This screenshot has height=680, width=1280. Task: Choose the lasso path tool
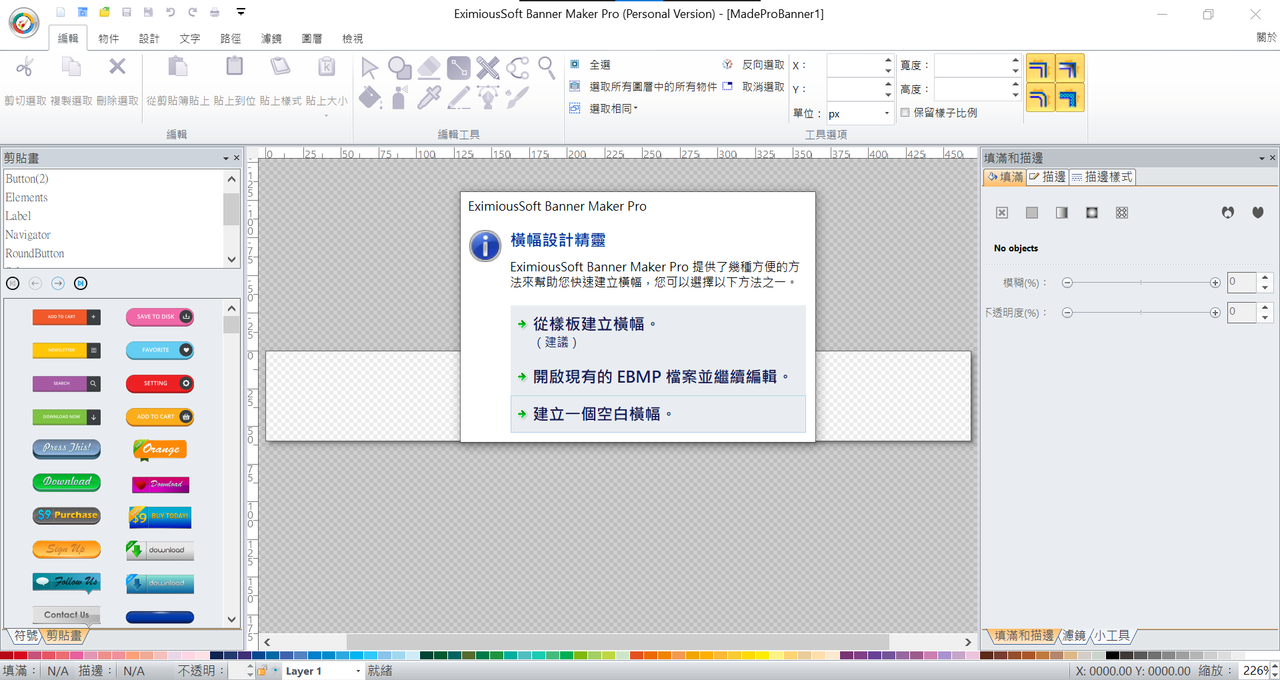pos(517,68)
